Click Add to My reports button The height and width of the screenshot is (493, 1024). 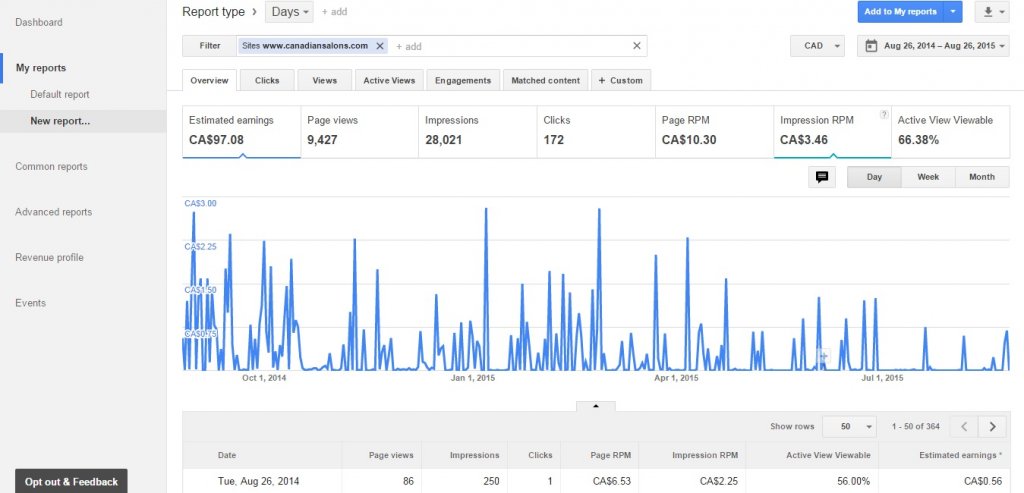click(900, 12)
